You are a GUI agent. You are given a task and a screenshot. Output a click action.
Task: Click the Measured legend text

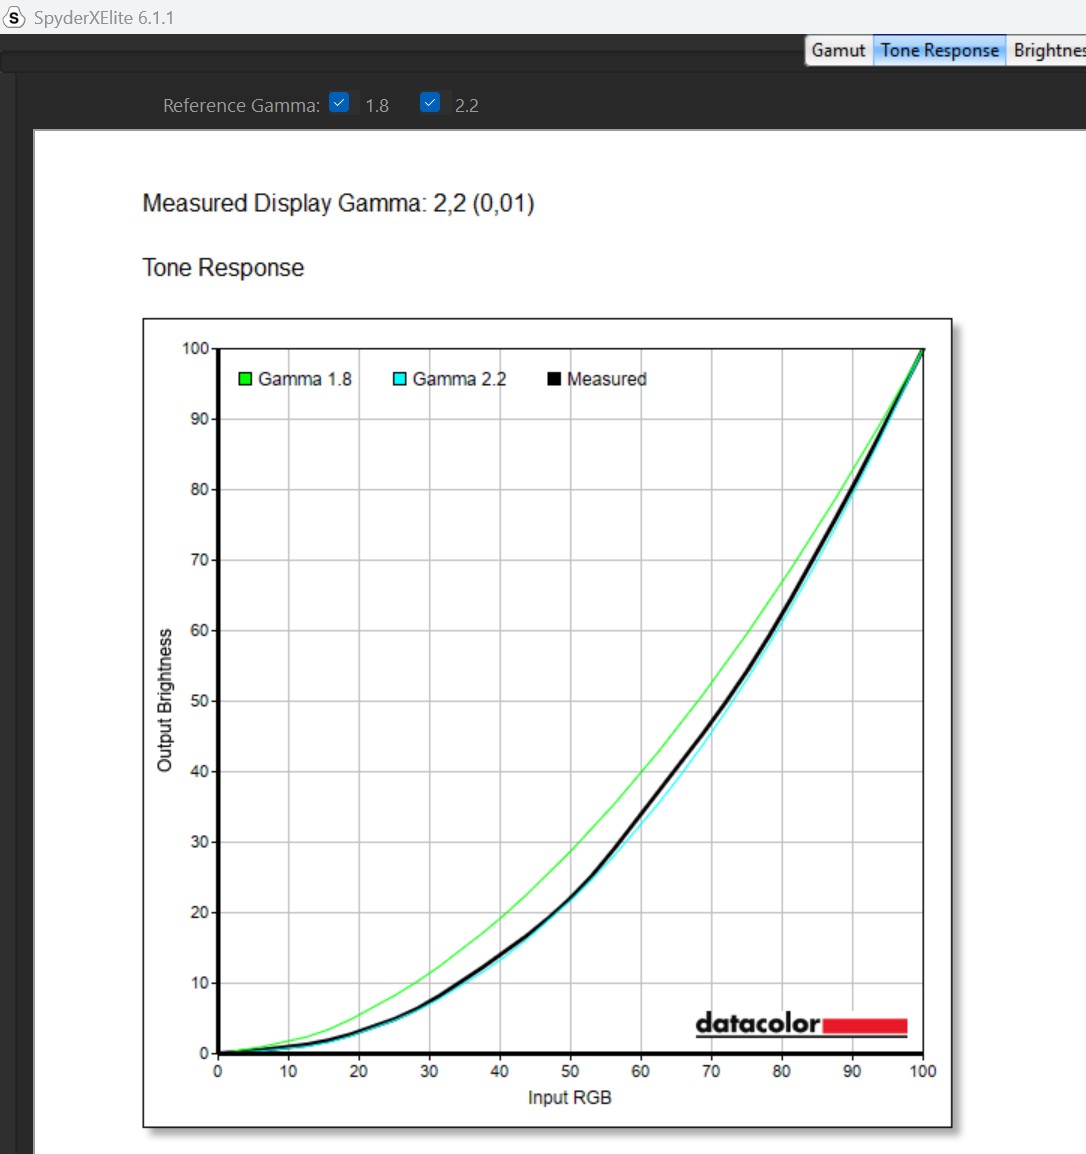[606, 379]
